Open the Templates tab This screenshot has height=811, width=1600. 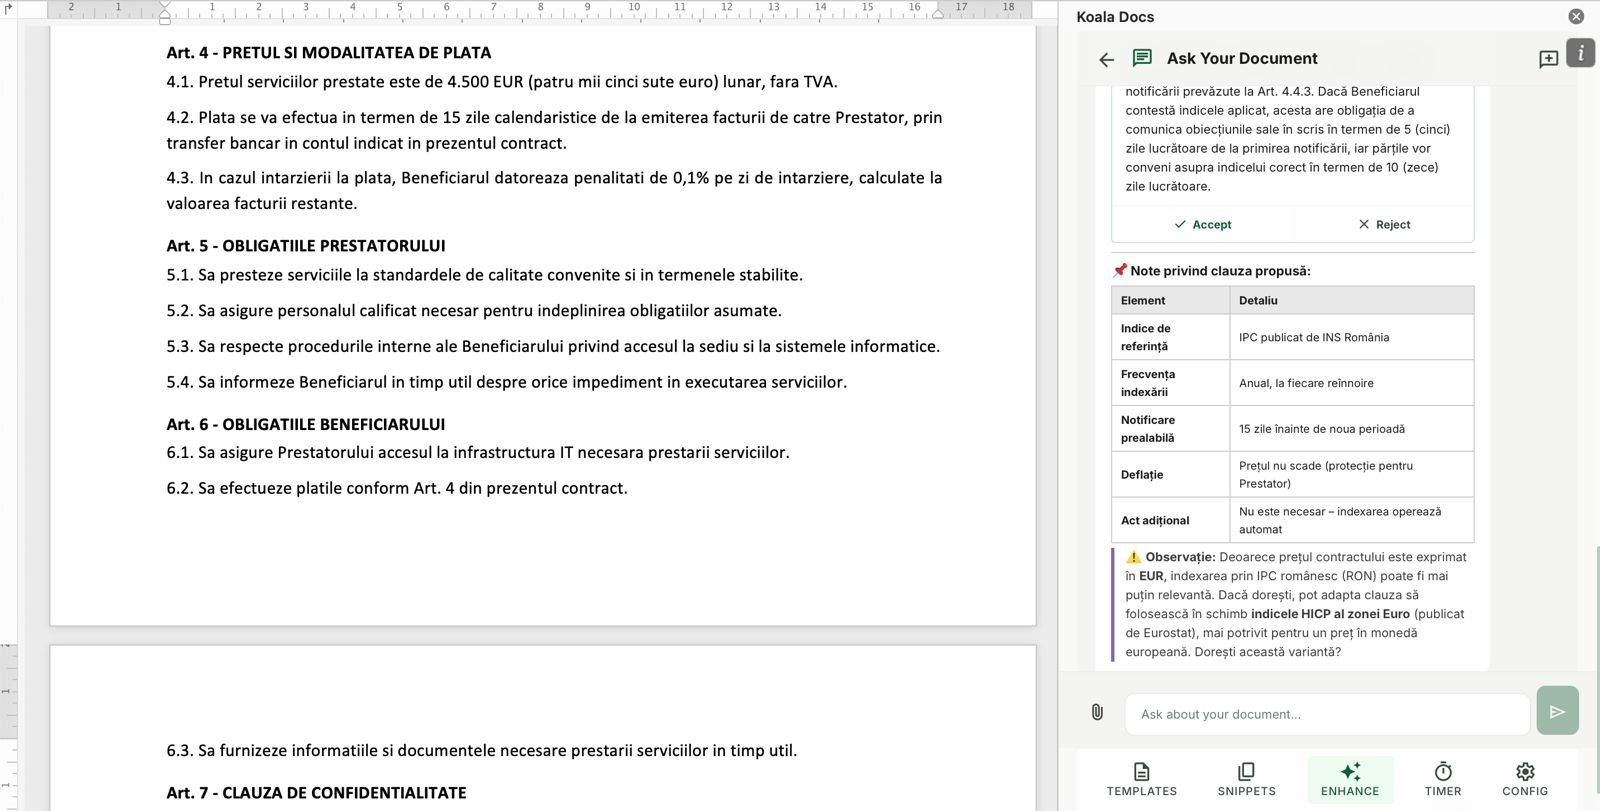tap(1142, 779)
